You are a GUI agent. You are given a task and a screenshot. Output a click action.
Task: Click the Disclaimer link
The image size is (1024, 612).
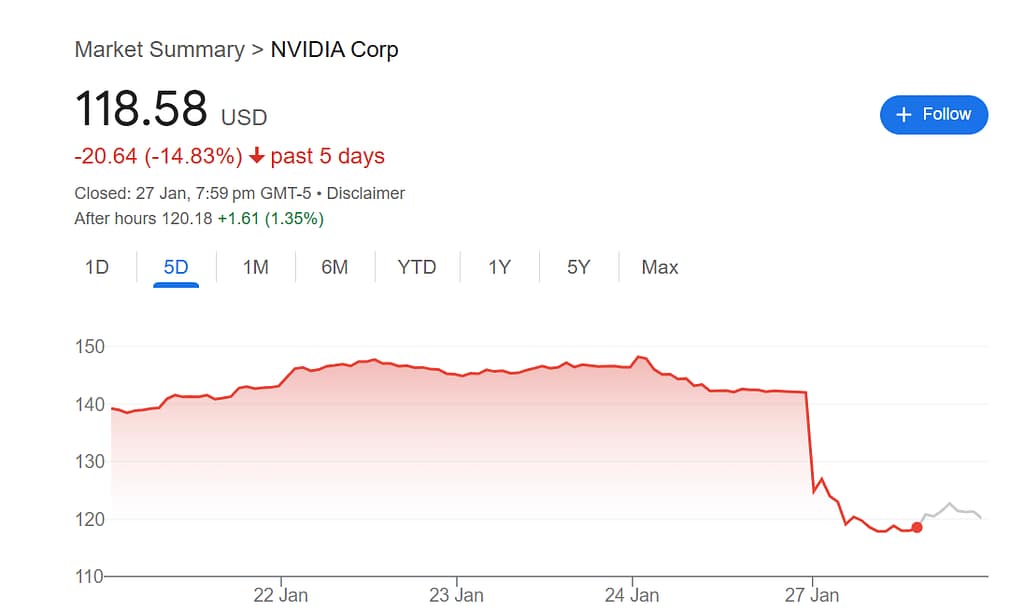coord(366,193)
